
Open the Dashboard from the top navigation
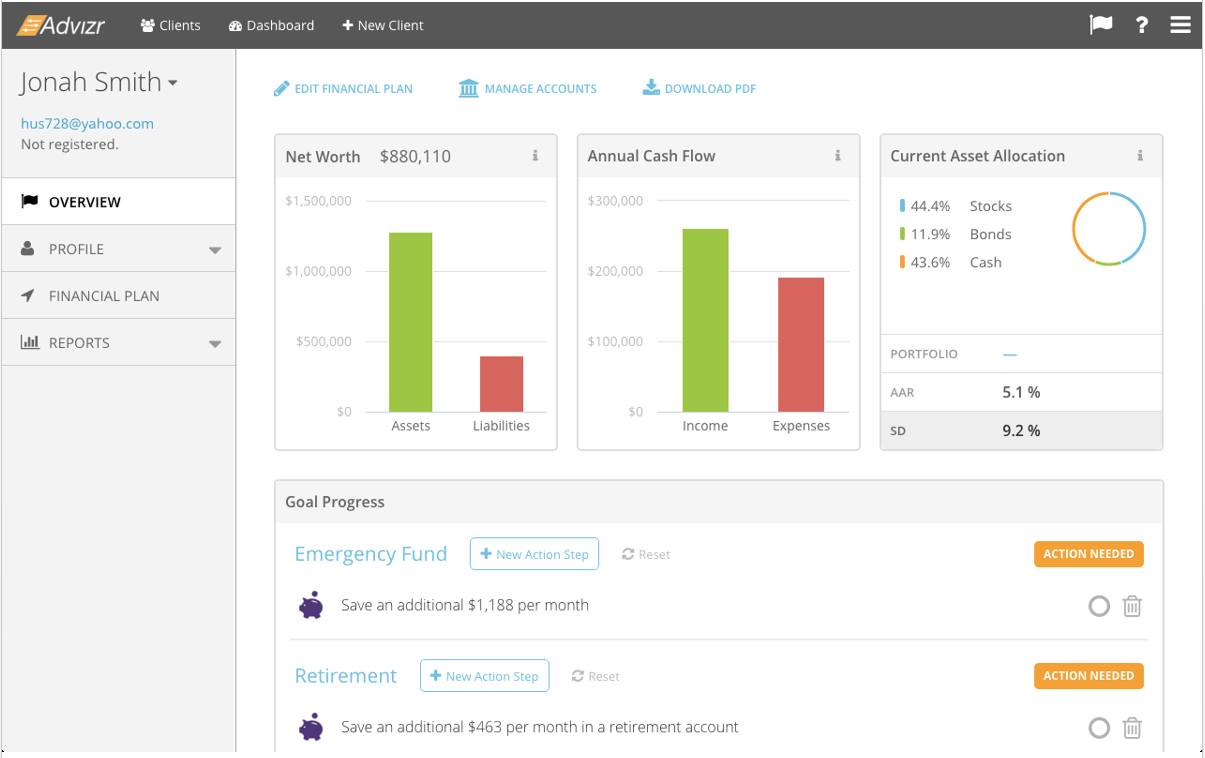[271, 25]
